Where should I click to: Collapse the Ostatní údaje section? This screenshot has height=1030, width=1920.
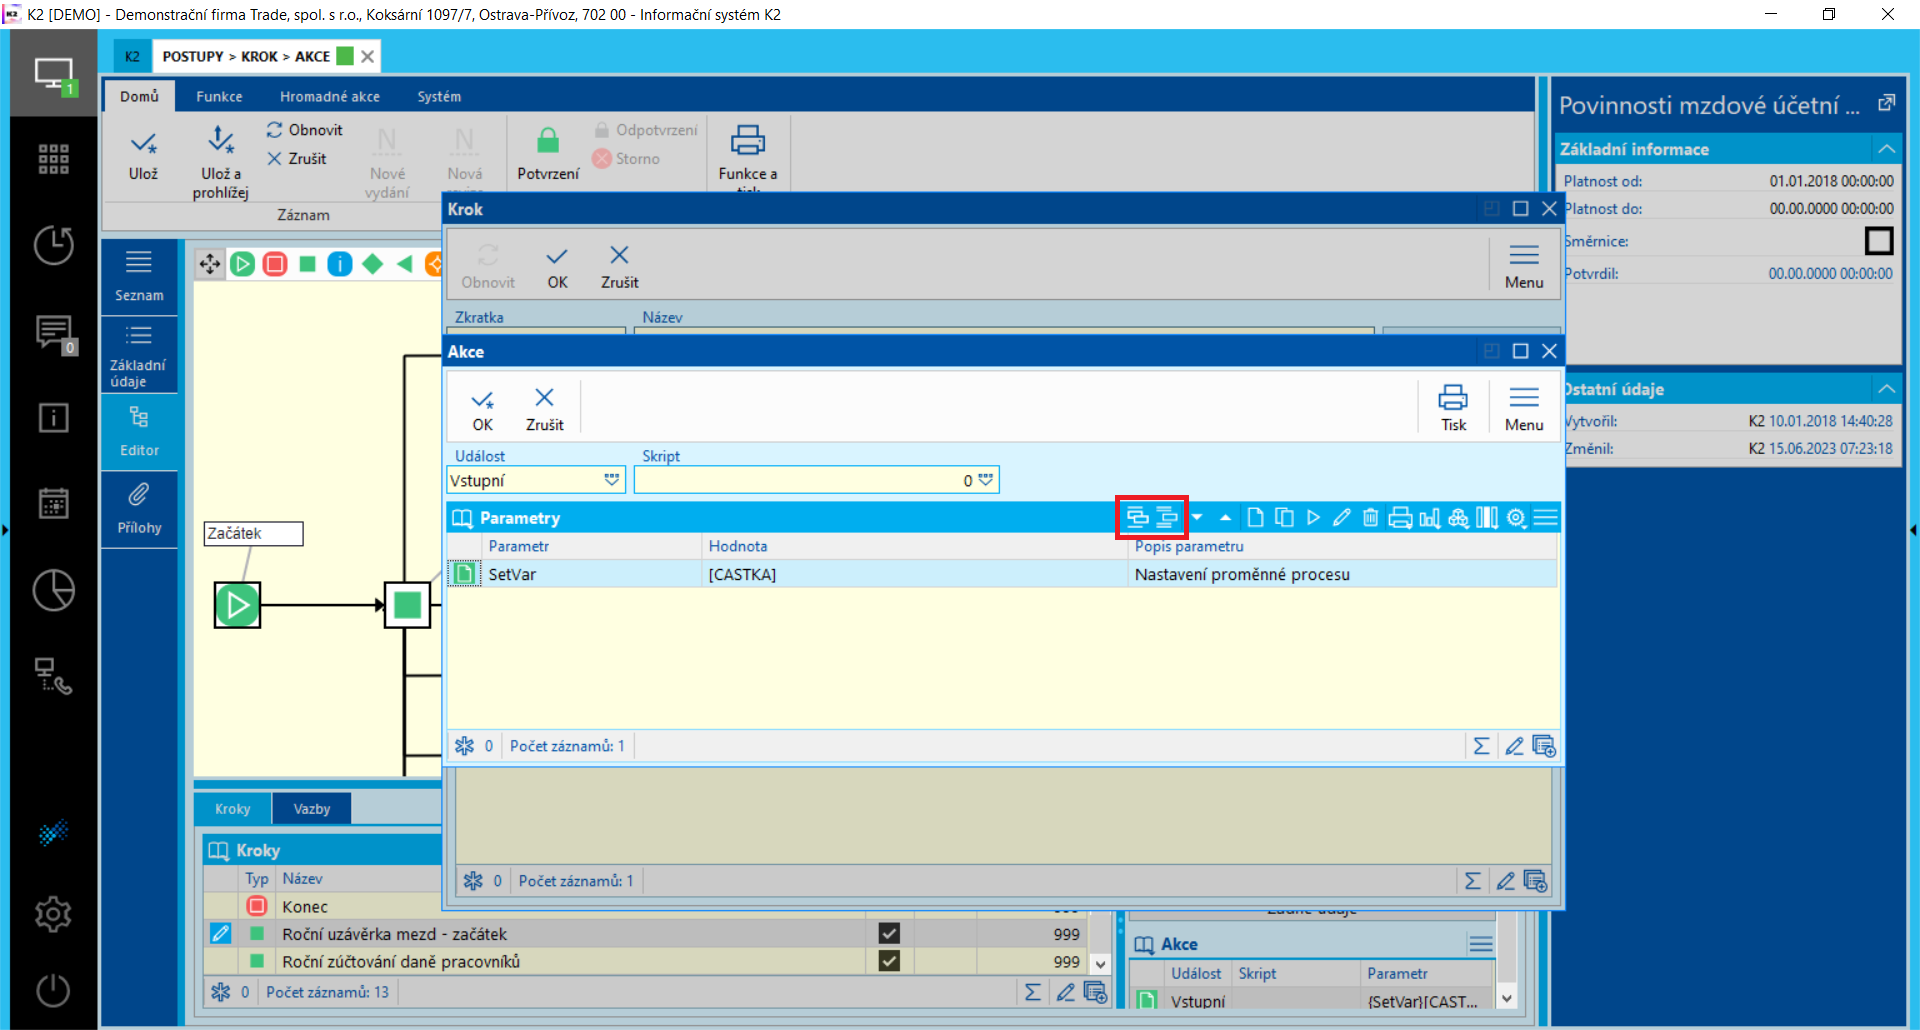pyautogui.click(x=1887, y=389)
